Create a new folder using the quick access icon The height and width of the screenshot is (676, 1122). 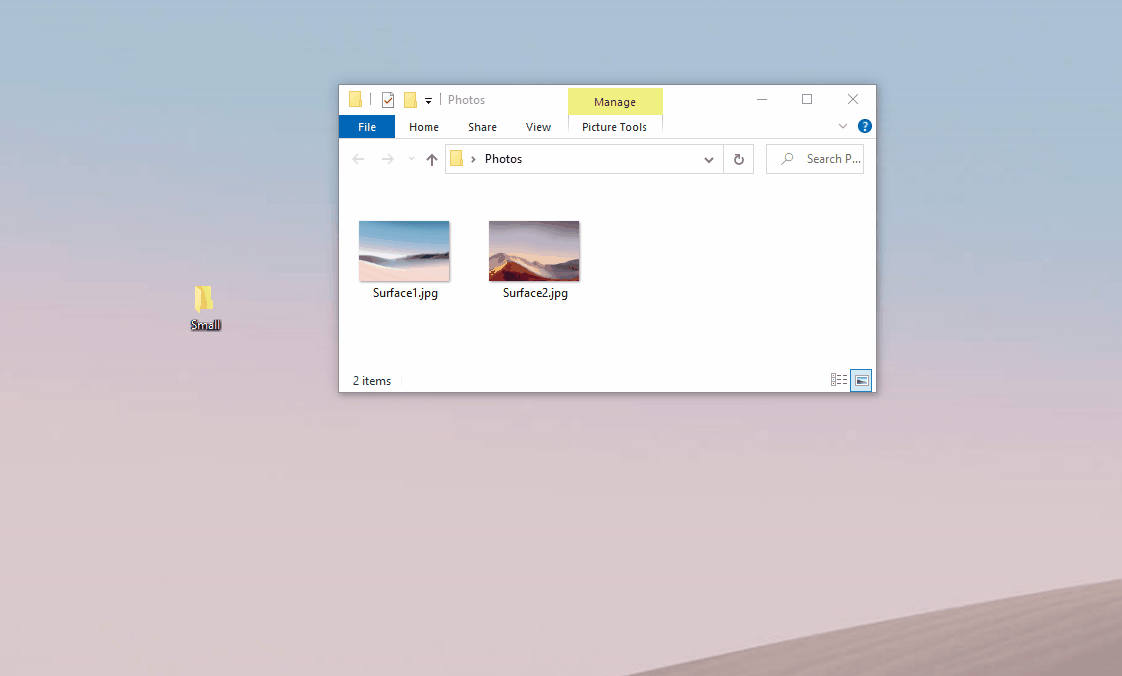(410, 99)
